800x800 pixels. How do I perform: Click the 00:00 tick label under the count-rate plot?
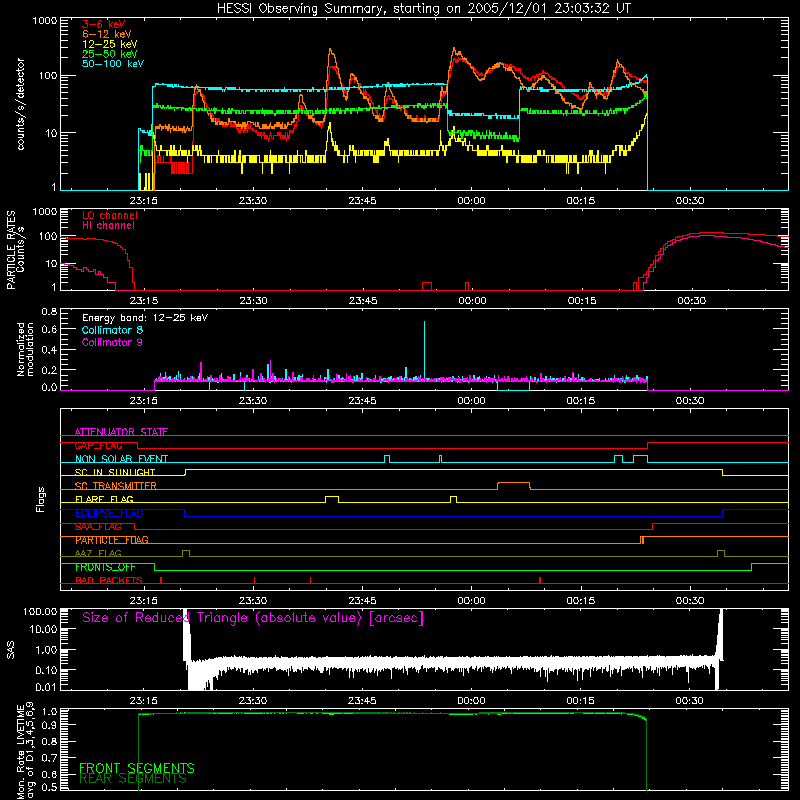471,201
